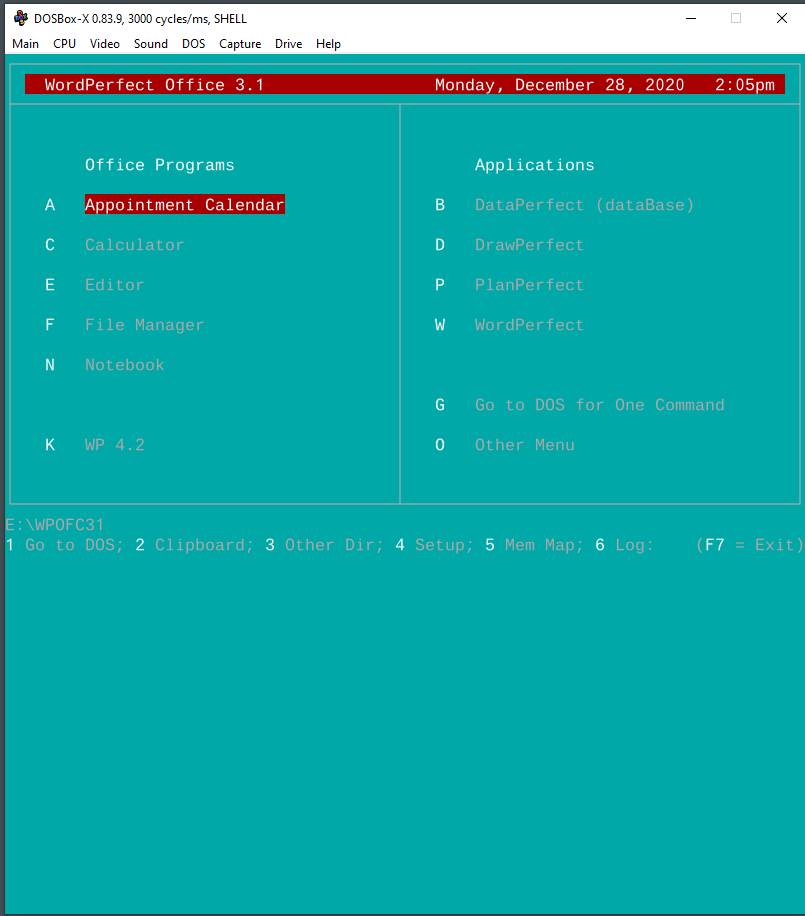The image size is (805, 916).
Task: Launch WordPerfect
Action: (529, 324)
